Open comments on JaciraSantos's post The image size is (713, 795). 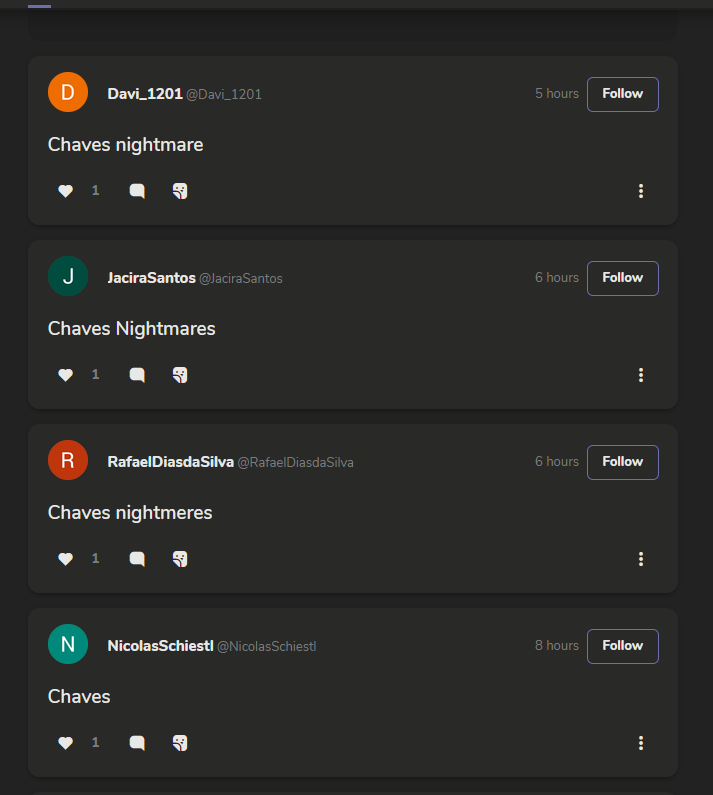pos(137,375)
